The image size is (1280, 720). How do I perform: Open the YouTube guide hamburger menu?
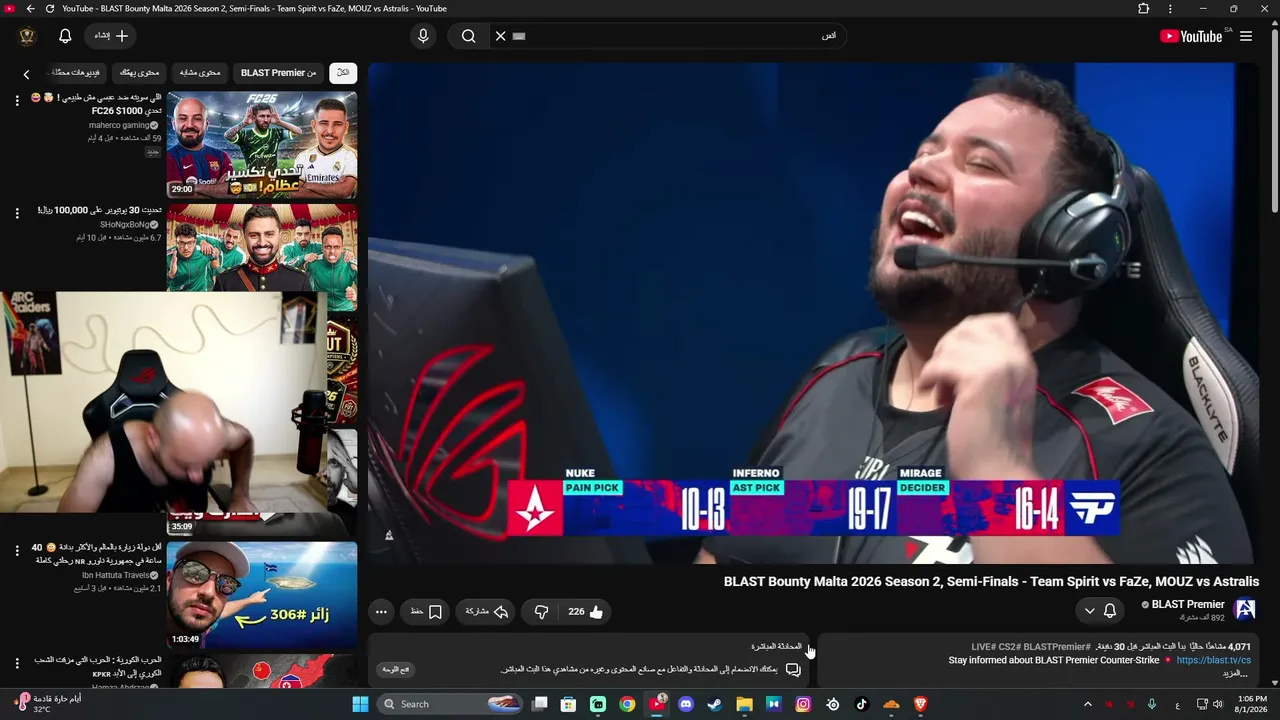point(1246,36)
